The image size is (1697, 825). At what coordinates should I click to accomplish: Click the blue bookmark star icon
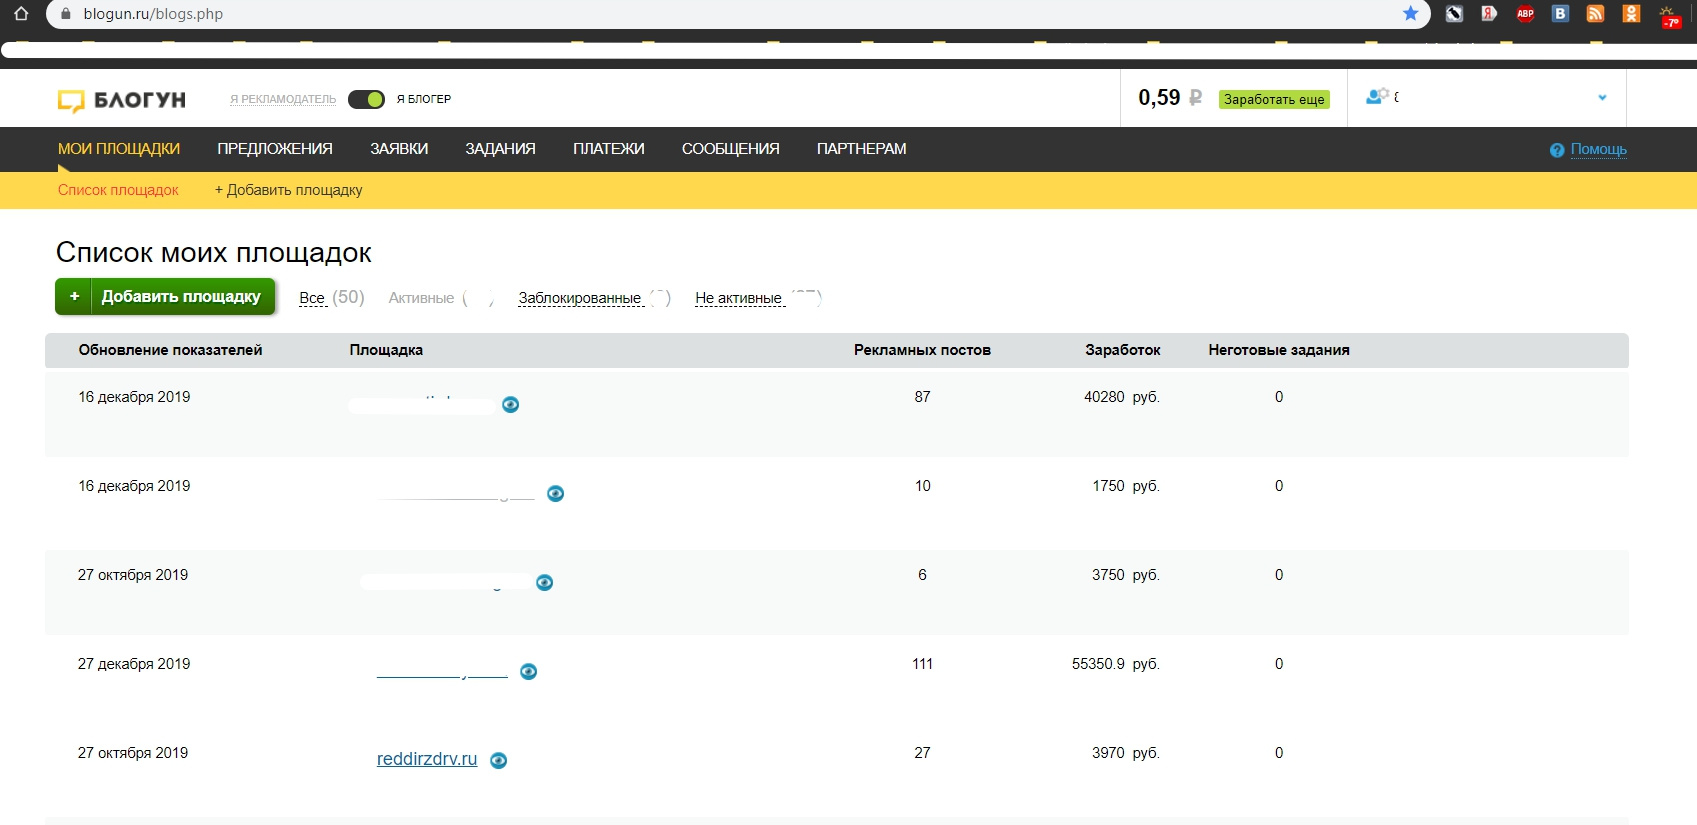point(1410,13)
